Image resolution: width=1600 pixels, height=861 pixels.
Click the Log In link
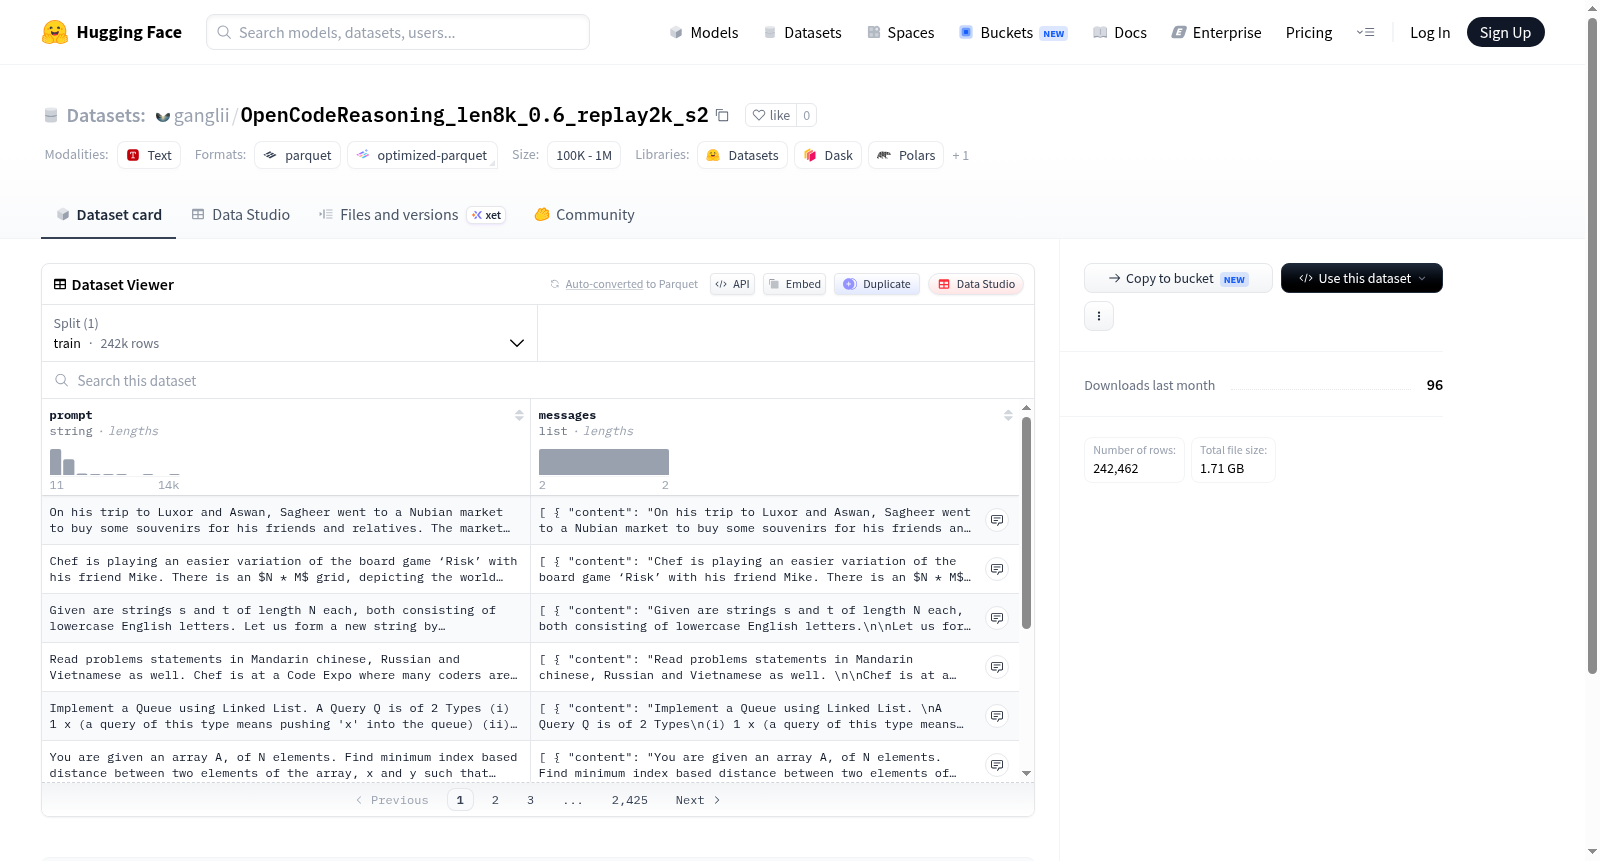(1430, 33)
